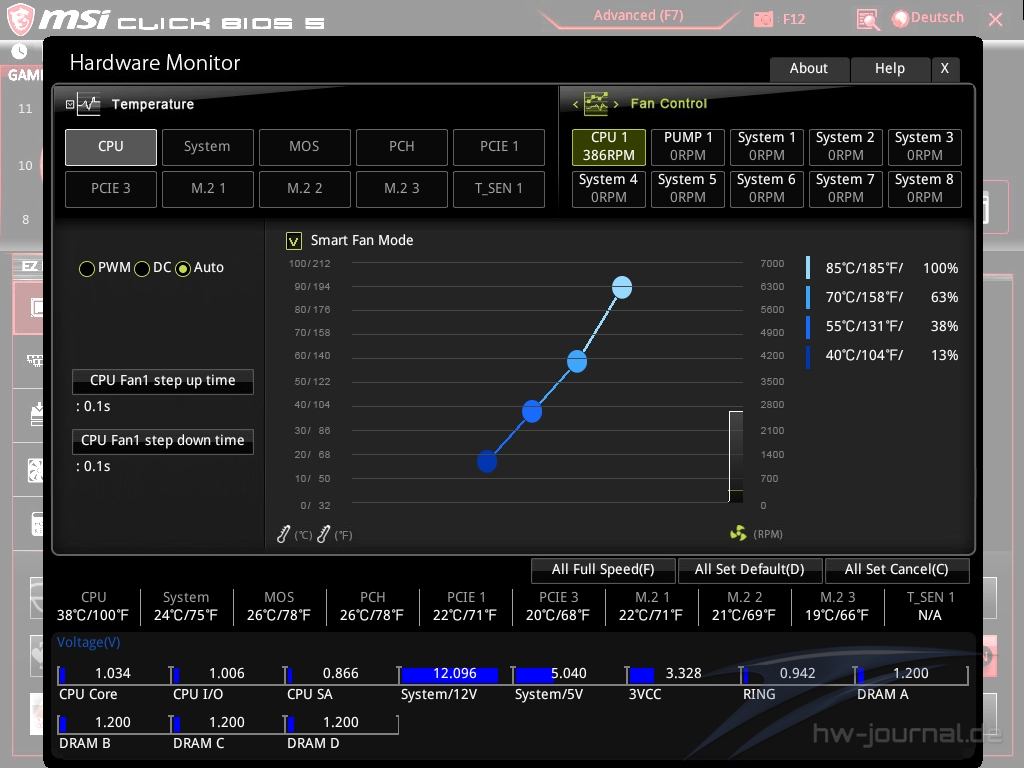Select the M.2 3 temperature tab
This screenshot has width=1024, height=768.
(402, 189)
